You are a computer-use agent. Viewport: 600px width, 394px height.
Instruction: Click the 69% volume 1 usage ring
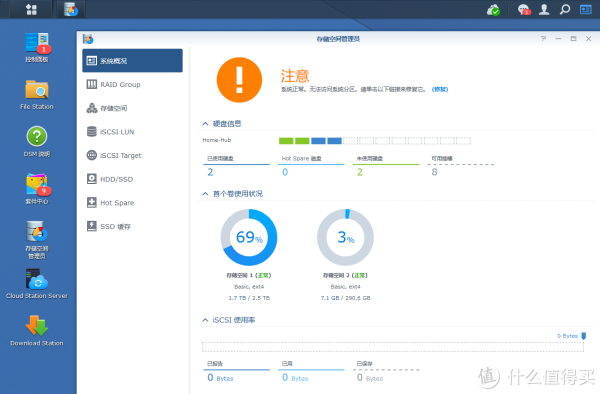(249, 237)
